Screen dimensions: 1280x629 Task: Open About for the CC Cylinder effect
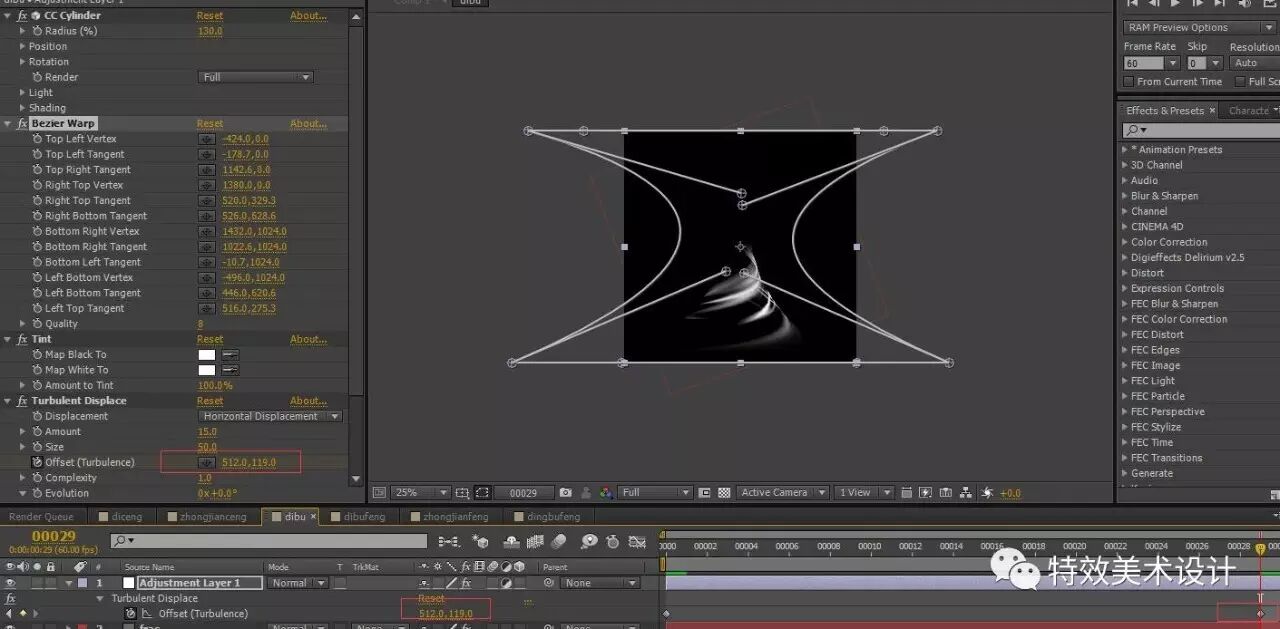(308, 16)
